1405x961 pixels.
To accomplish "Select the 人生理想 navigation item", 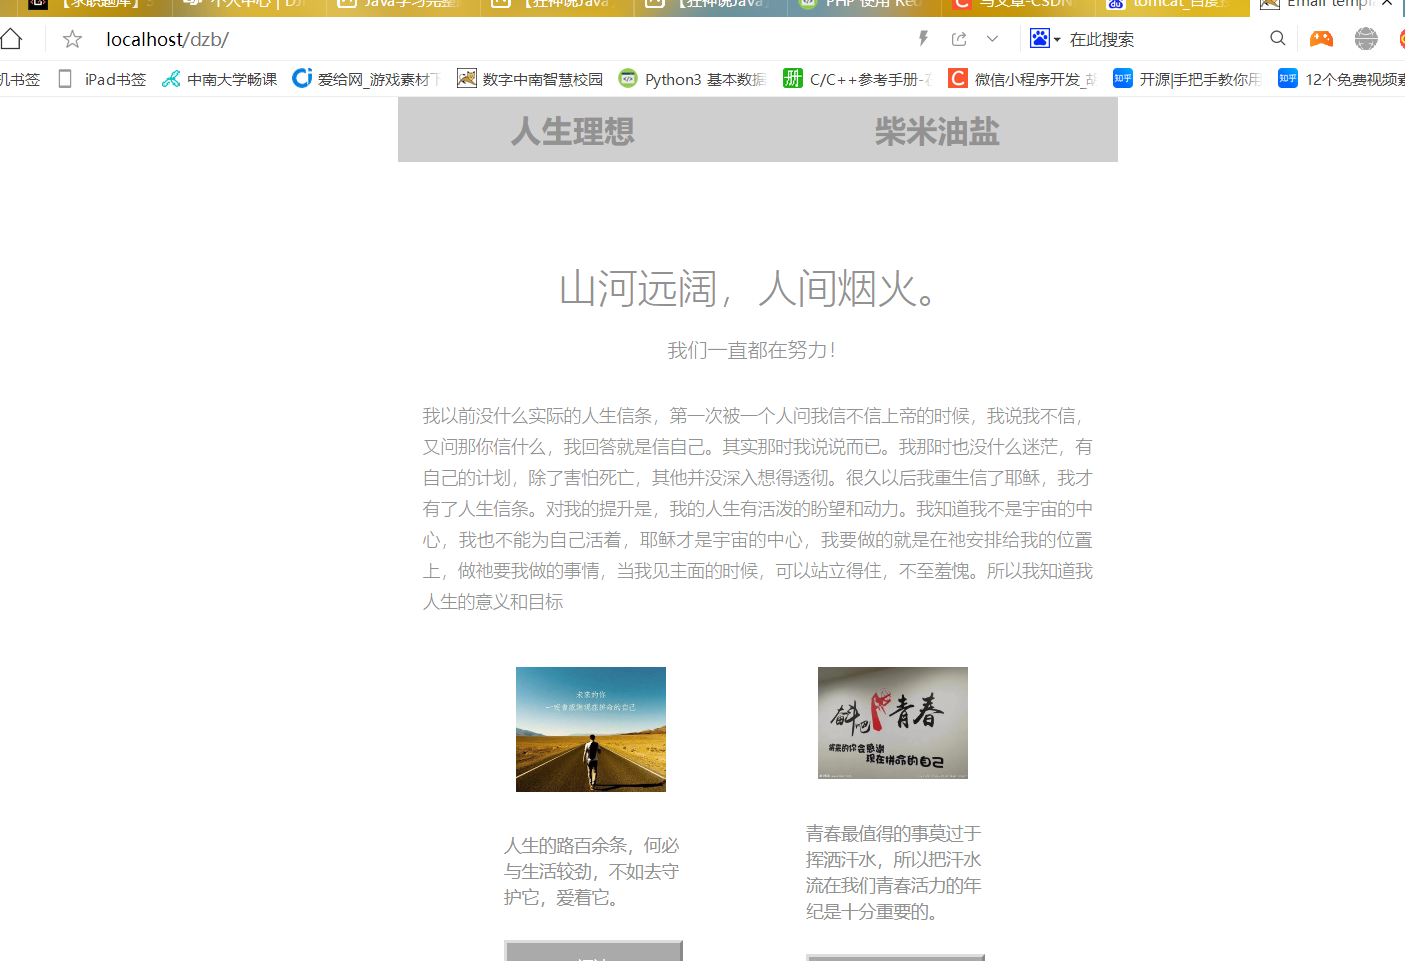I will [x=573, y=131].
